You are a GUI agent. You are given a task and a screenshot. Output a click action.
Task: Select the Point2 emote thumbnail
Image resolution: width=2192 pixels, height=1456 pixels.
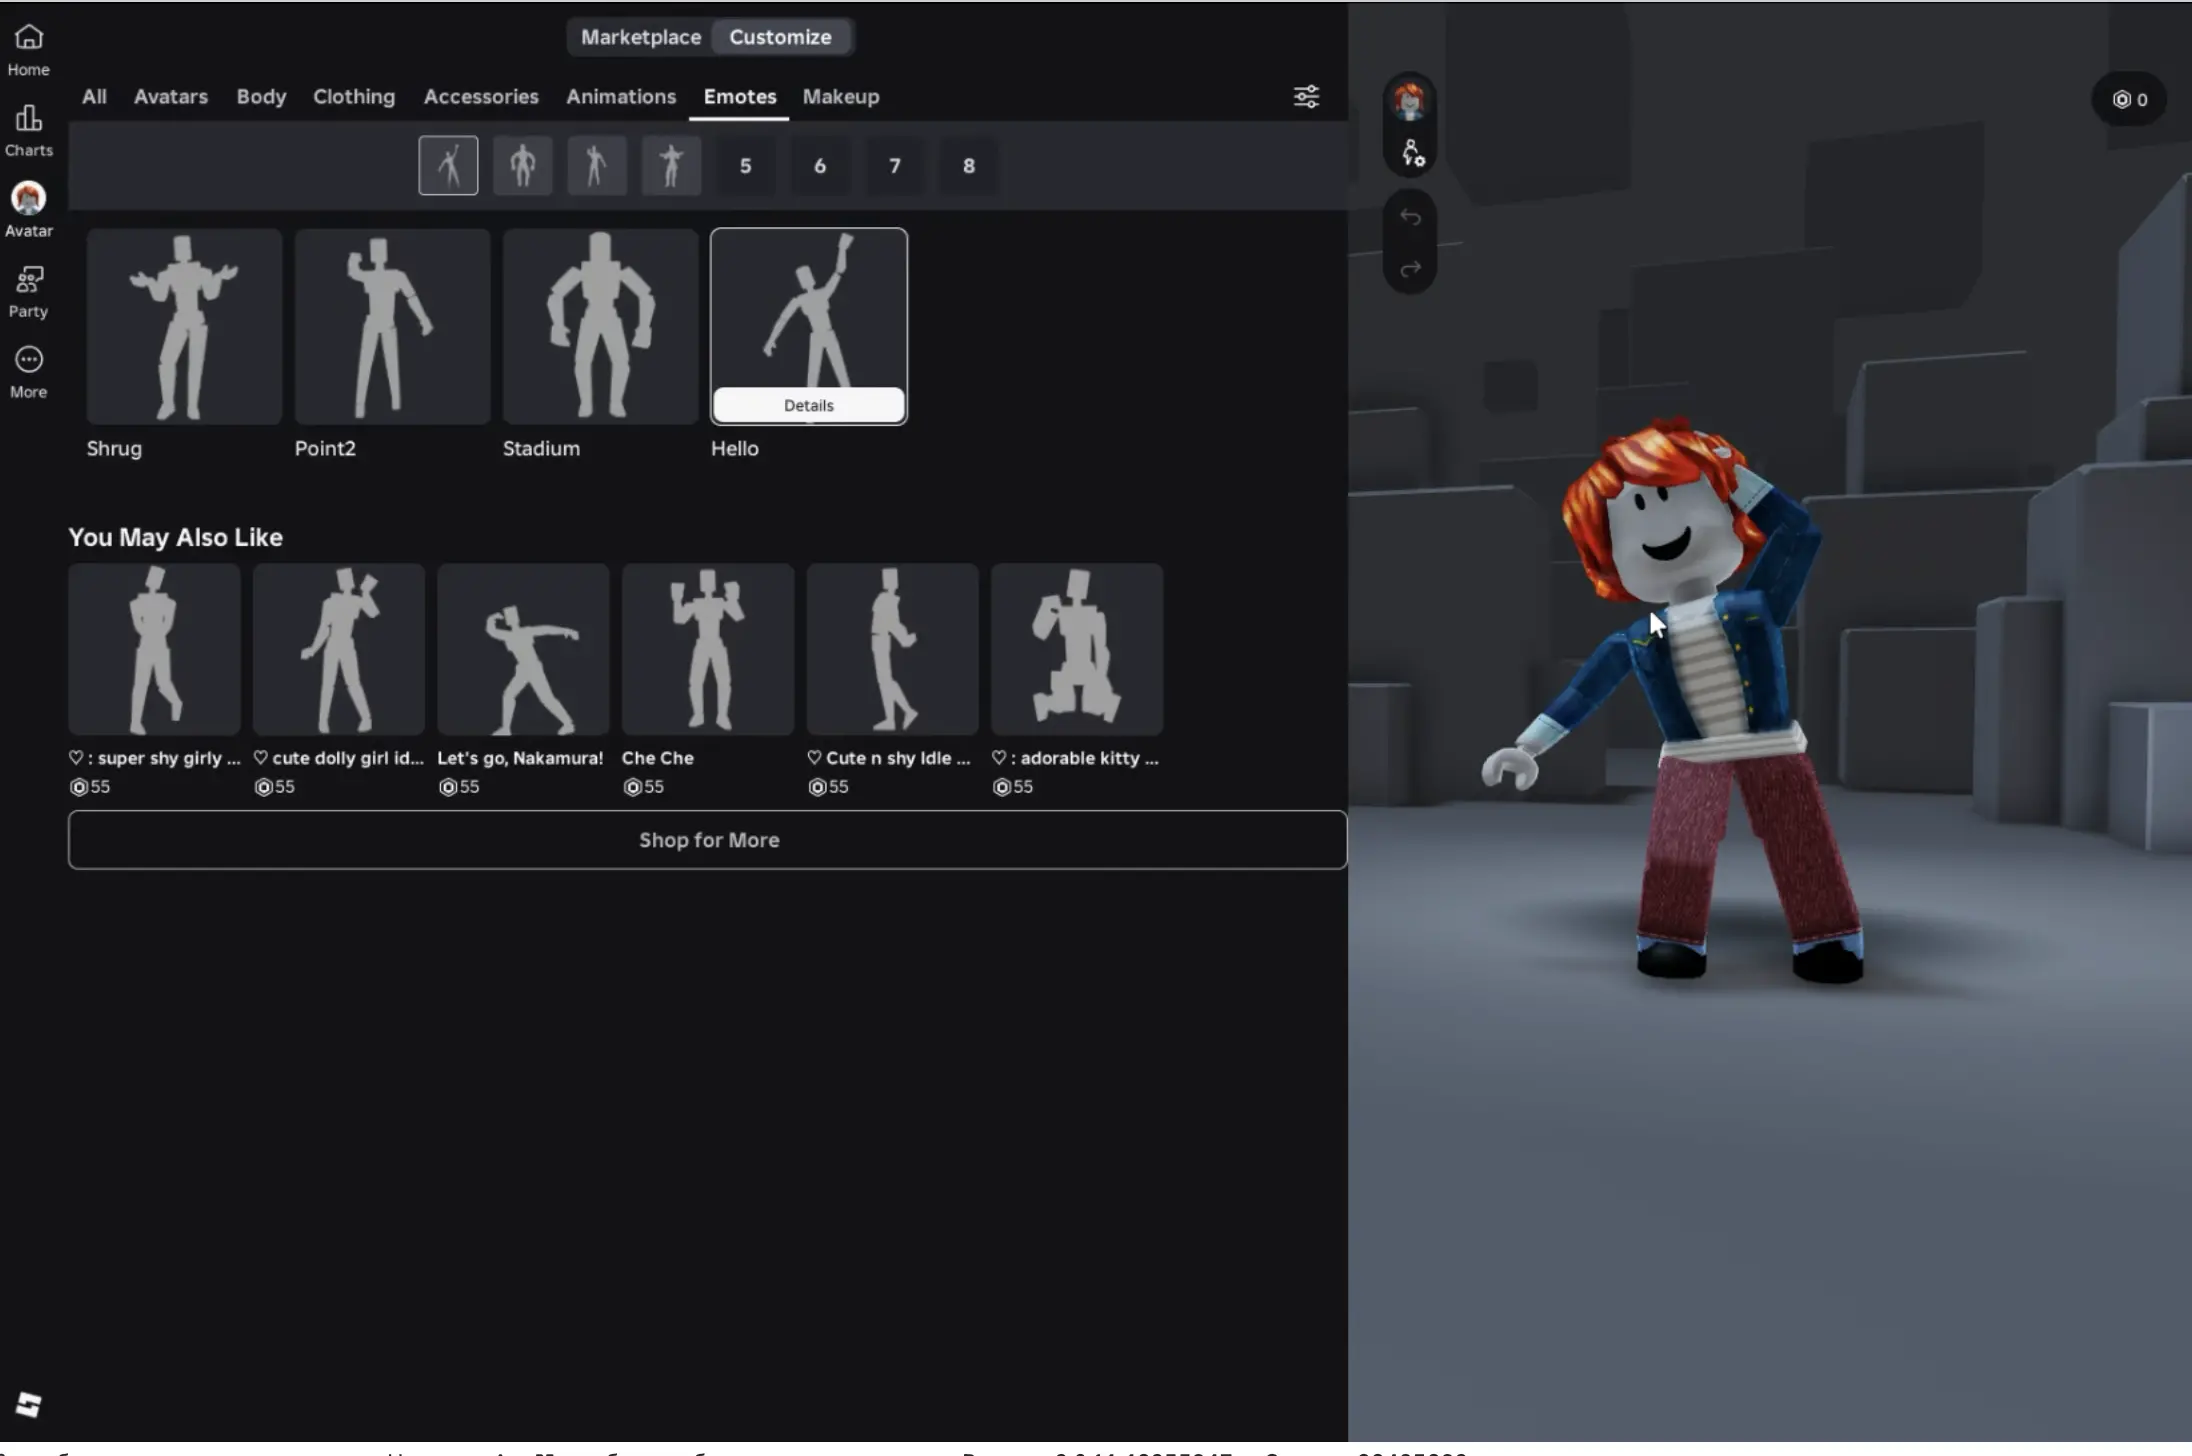pos(392,326)
